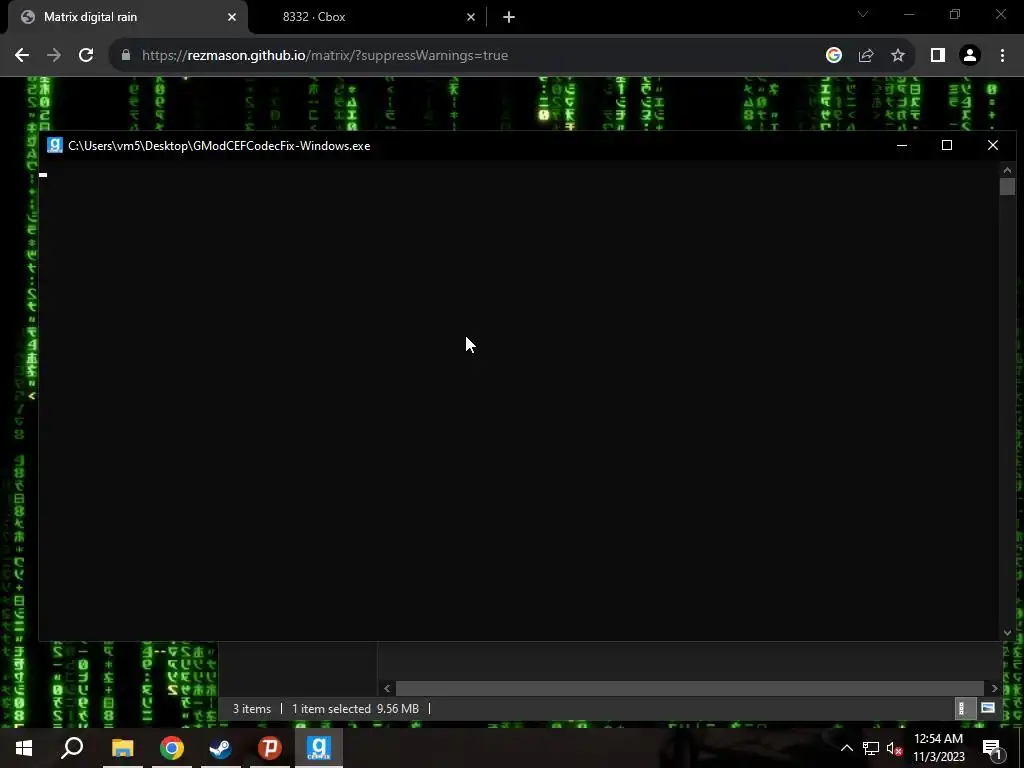The image size is (1024, 768).
Task: Open Google icon in address bar
Action: coord(833,56)
